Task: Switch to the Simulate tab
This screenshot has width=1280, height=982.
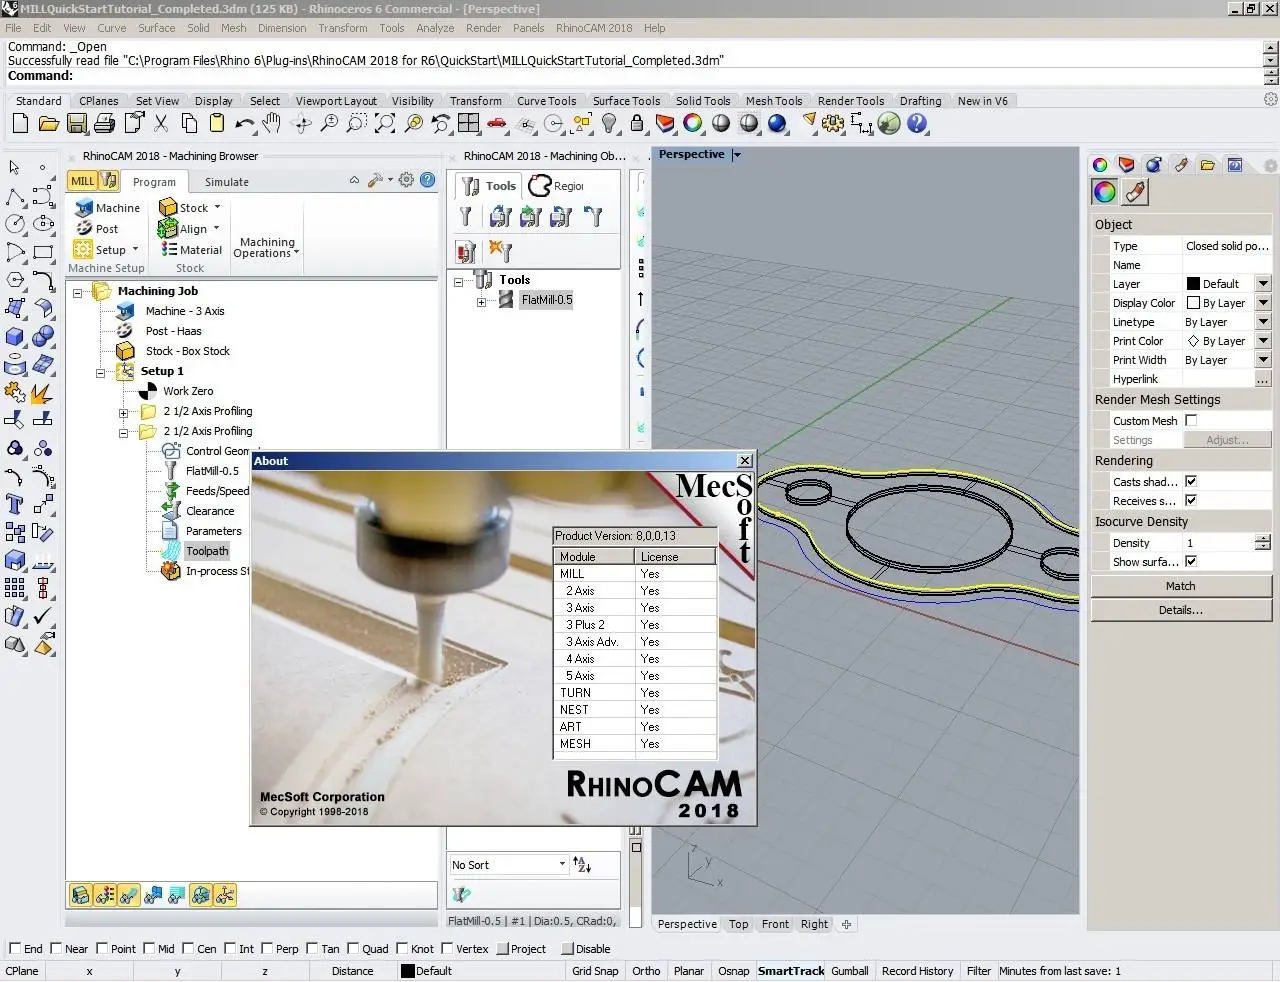Action: 227,182
